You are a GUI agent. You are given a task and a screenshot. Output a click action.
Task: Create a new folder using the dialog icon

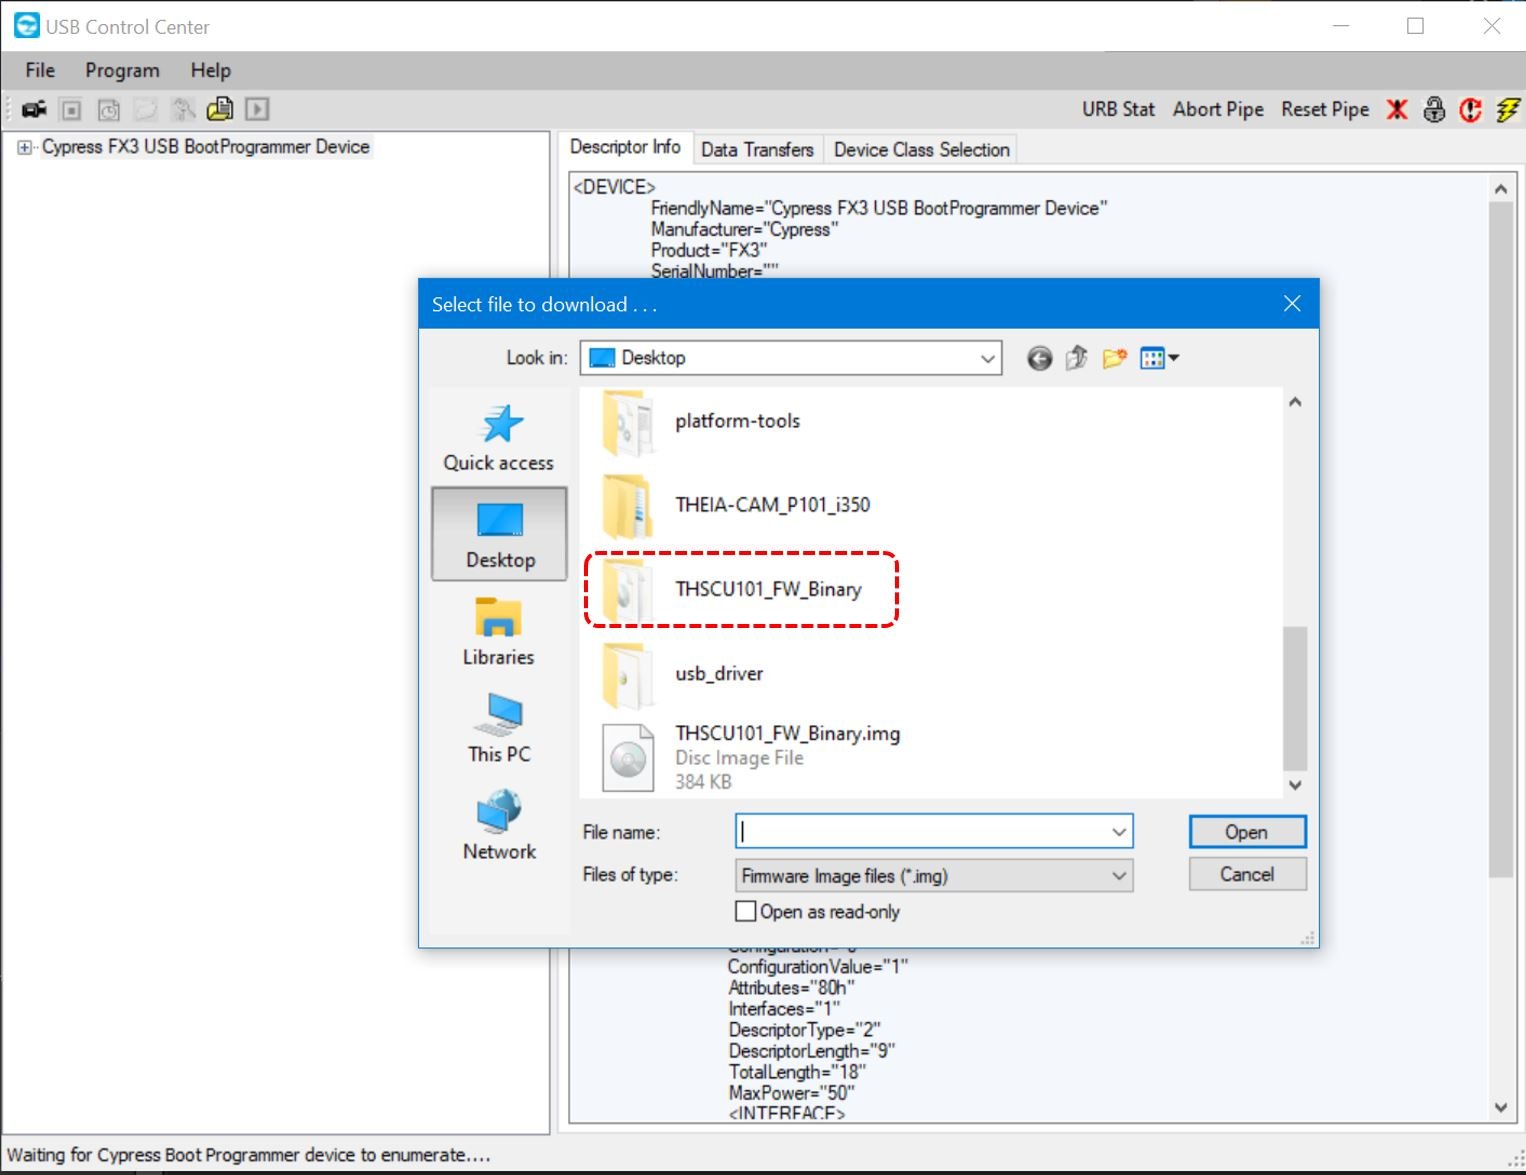1114,358
